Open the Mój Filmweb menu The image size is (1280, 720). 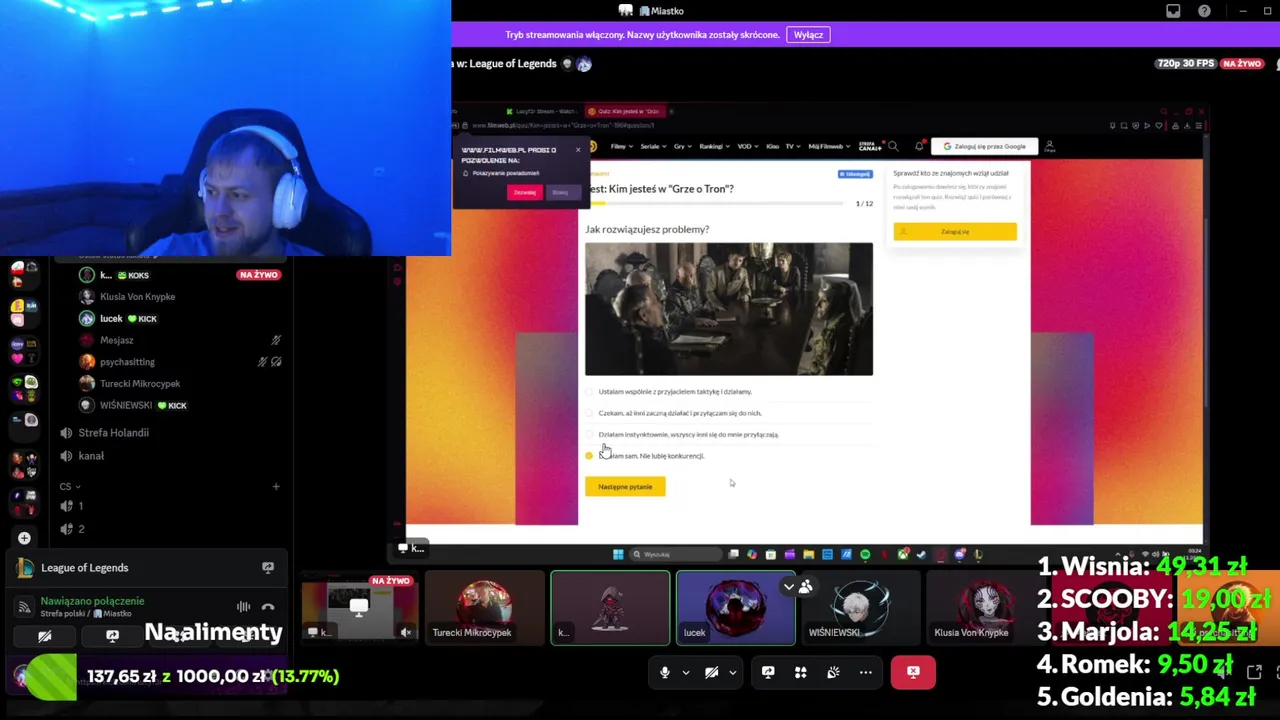[828, 146]
